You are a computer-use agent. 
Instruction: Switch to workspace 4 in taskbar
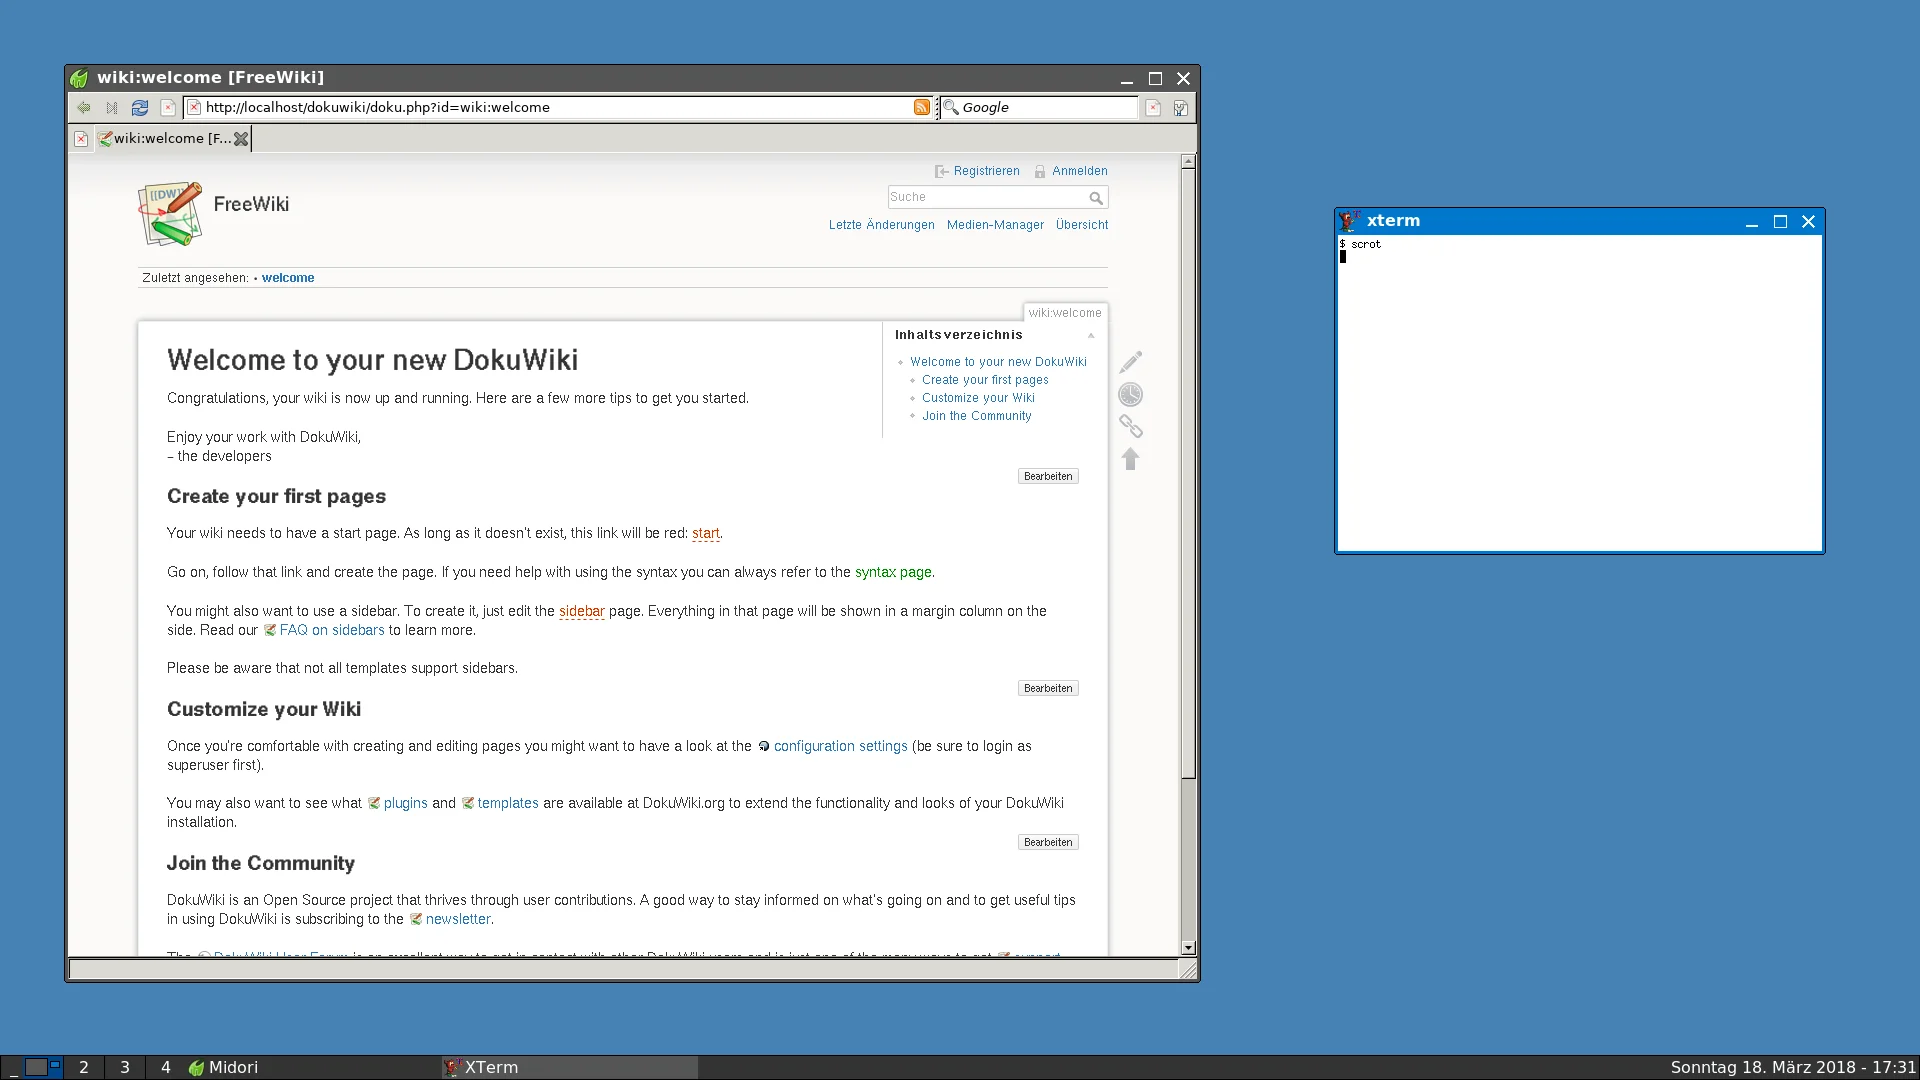[166, 1067]
